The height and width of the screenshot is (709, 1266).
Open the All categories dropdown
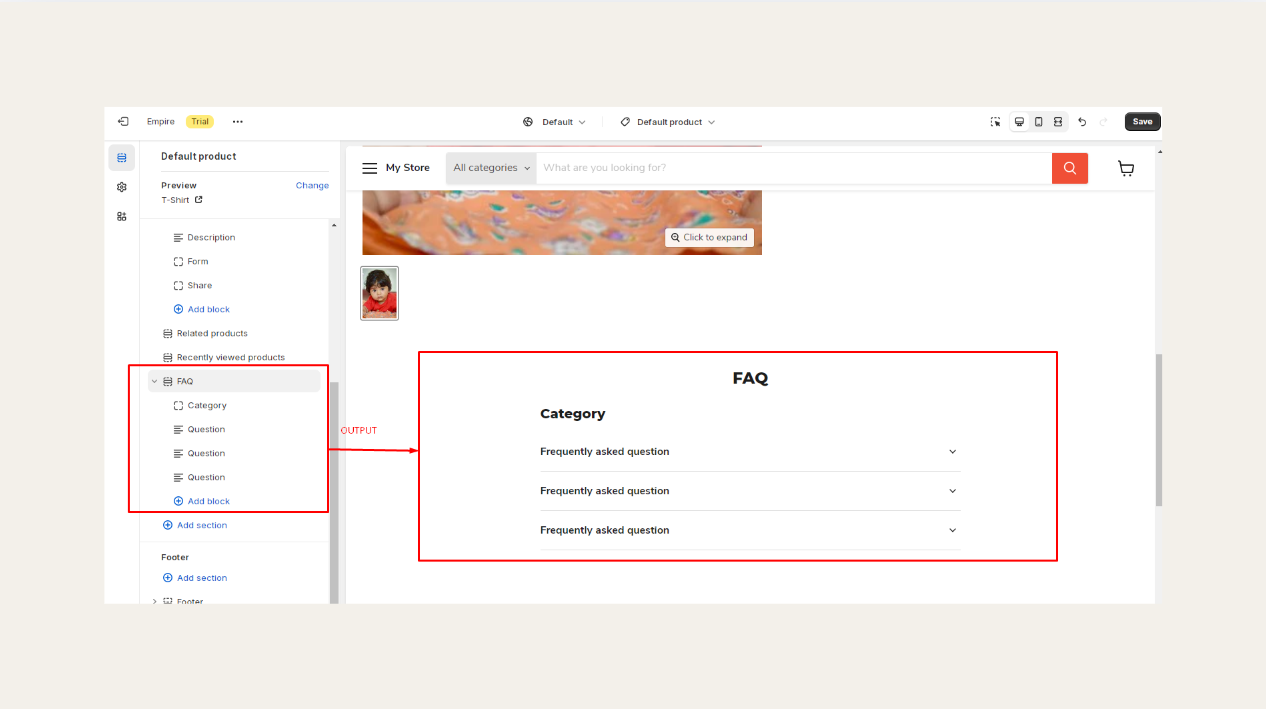click(491, 168)
